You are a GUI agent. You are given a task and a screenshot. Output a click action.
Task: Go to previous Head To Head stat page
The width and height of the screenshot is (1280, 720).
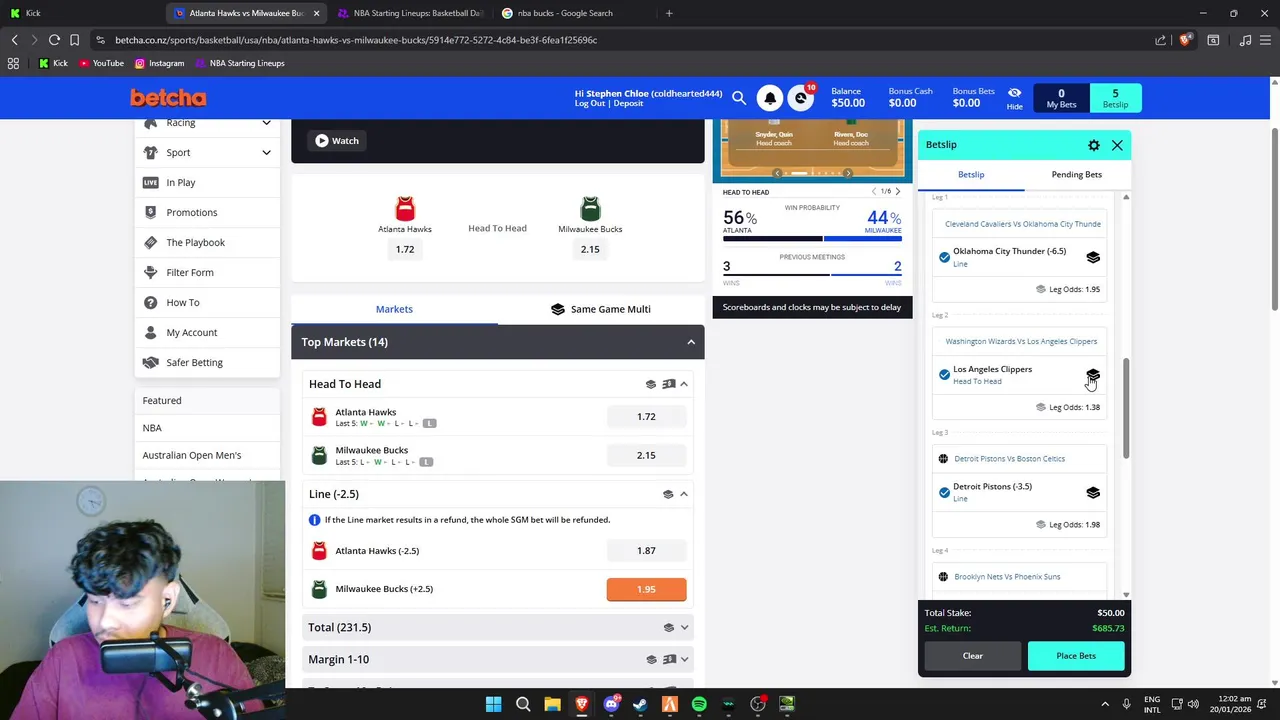(x=874, y=191)
